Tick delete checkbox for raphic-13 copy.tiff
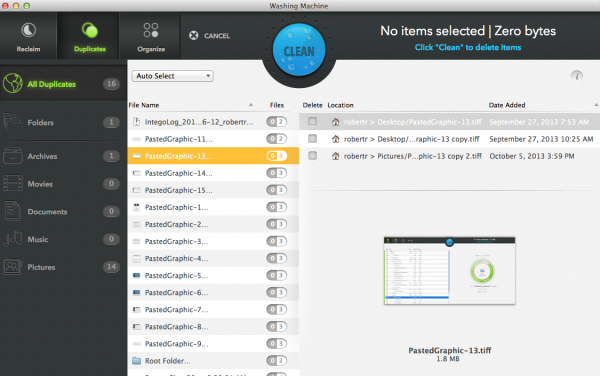This screenshot has width=600, height=376. pos(313,138)
